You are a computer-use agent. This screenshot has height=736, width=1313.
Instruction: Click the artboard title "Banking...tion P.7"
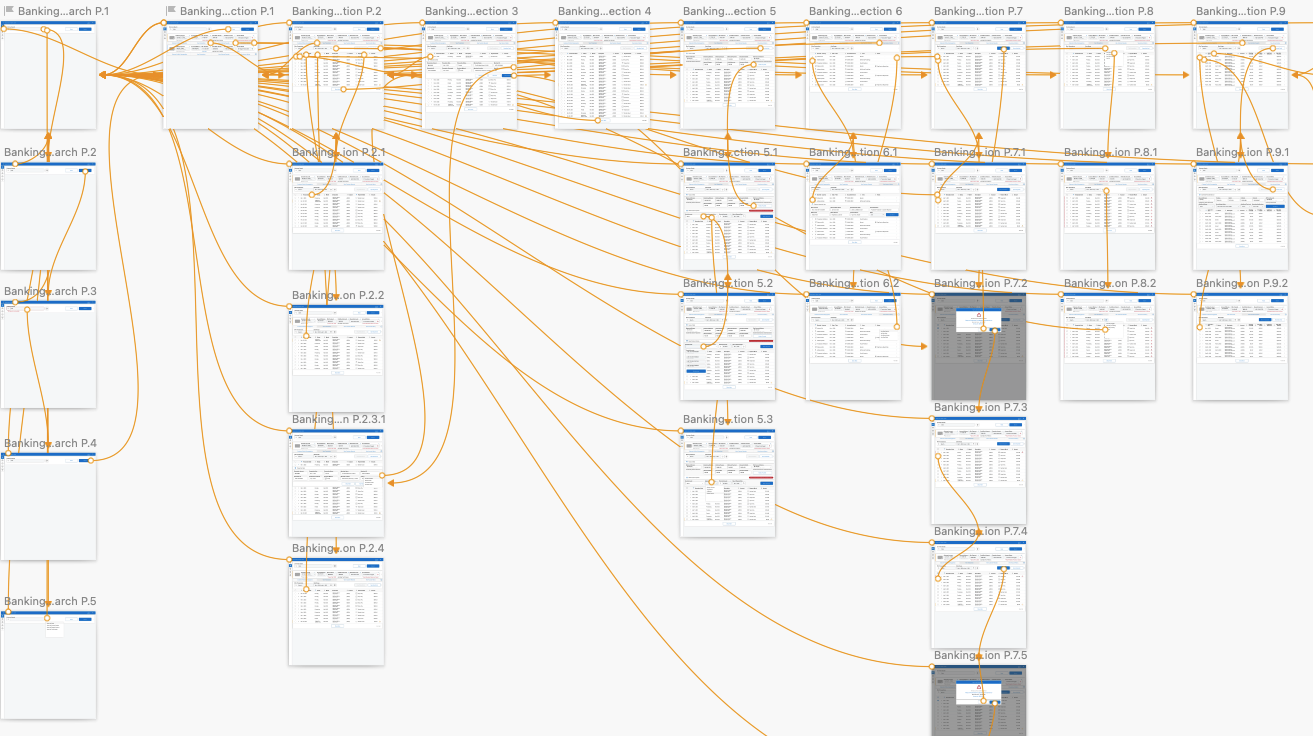[978, 11]
